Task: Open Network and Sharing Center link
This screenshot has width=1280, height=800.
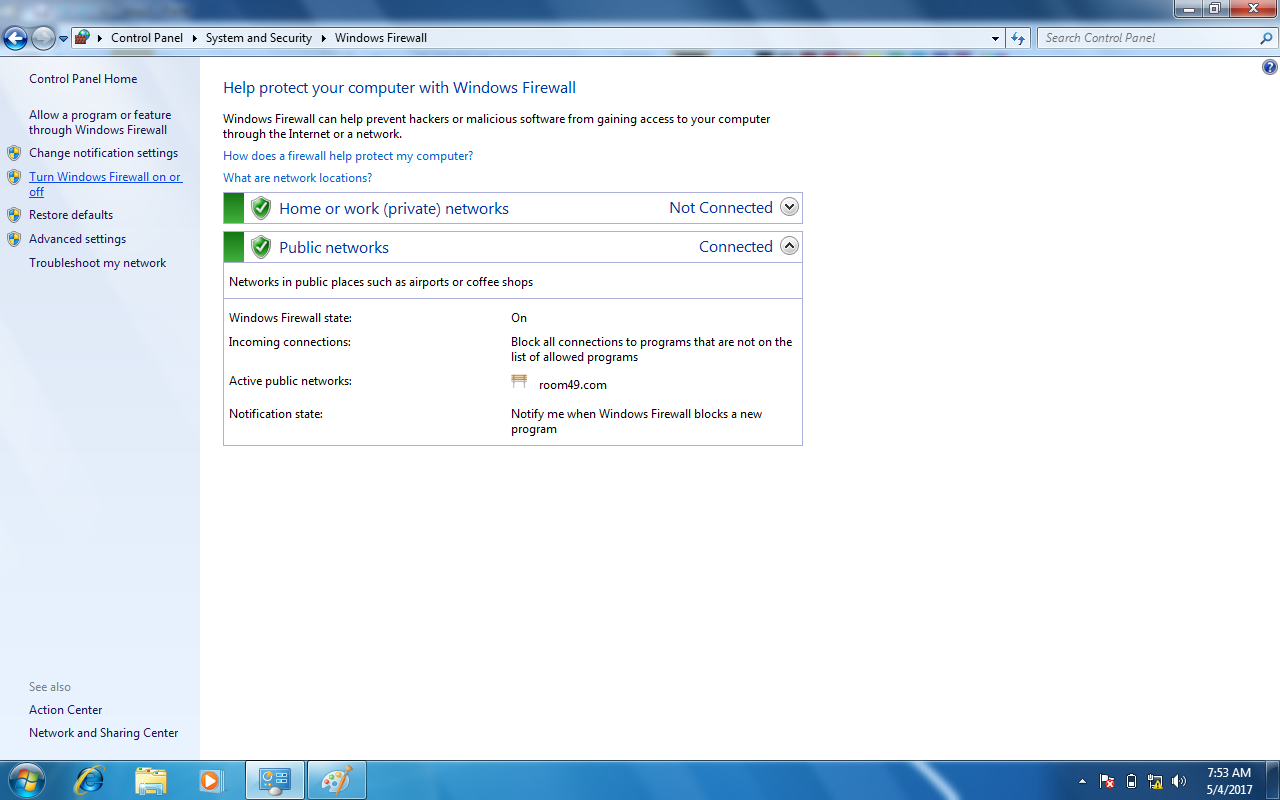Action: point(104,733)
